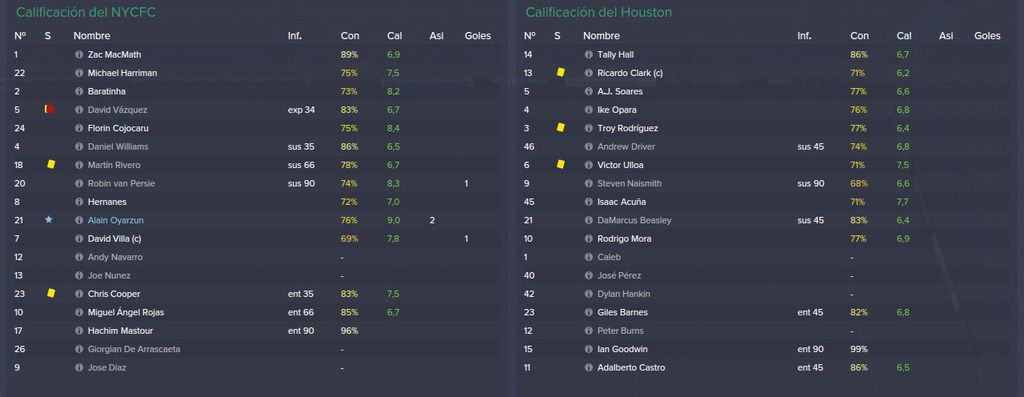
Task: Click the Calificación del NYCFC heading
Action: pyautogui.click(x=86, y=12)
